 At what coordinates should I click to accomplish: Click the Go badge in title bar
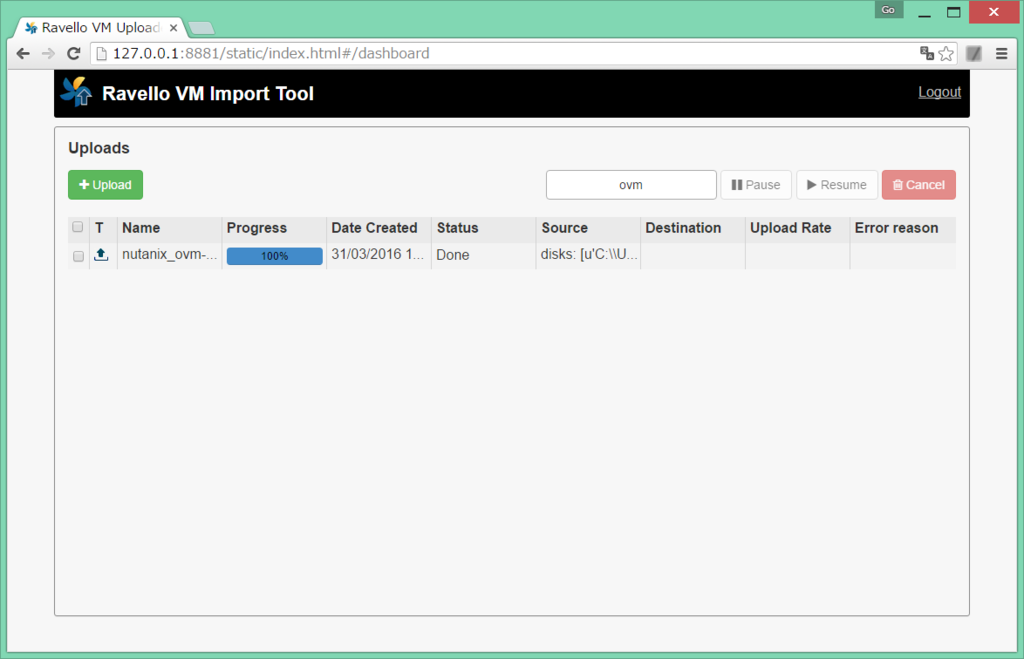click(x=888, y=10)
